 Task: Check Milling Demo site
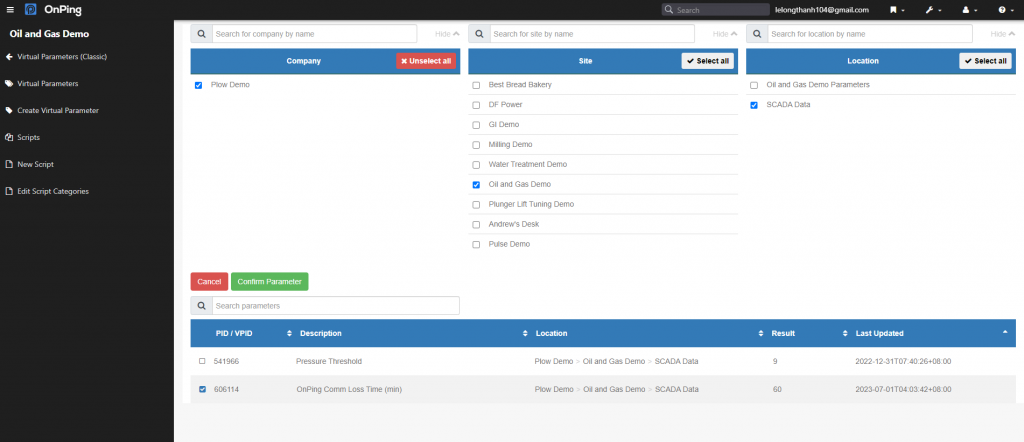(x=476, y=145)
